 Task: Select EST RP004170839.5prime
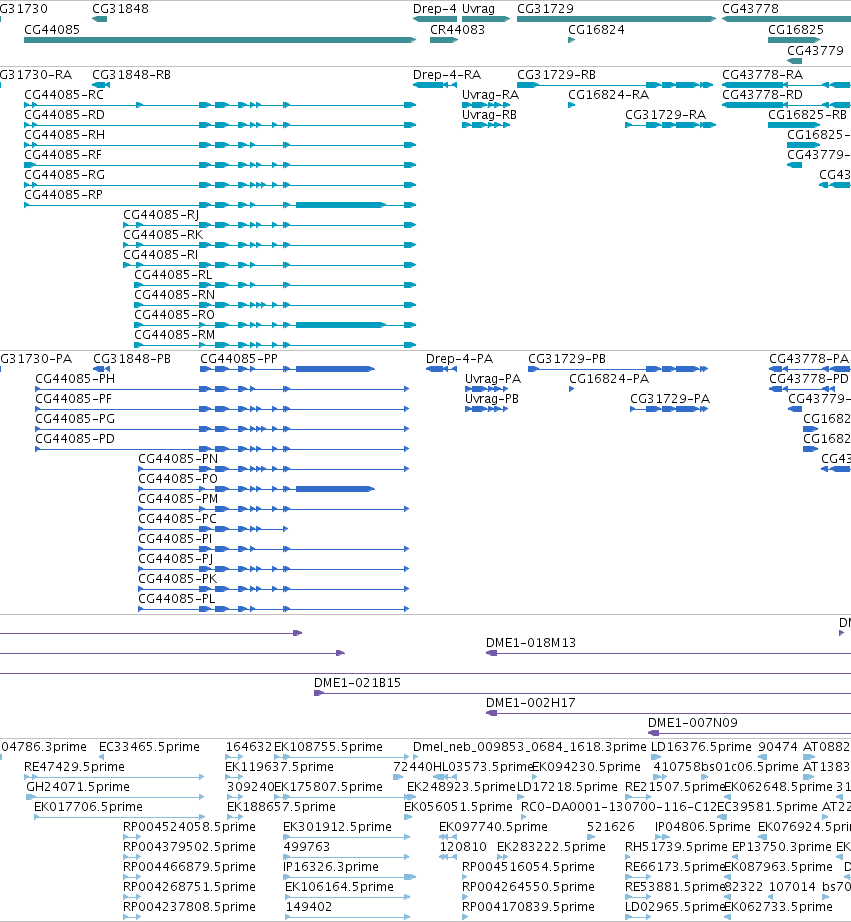529,907
